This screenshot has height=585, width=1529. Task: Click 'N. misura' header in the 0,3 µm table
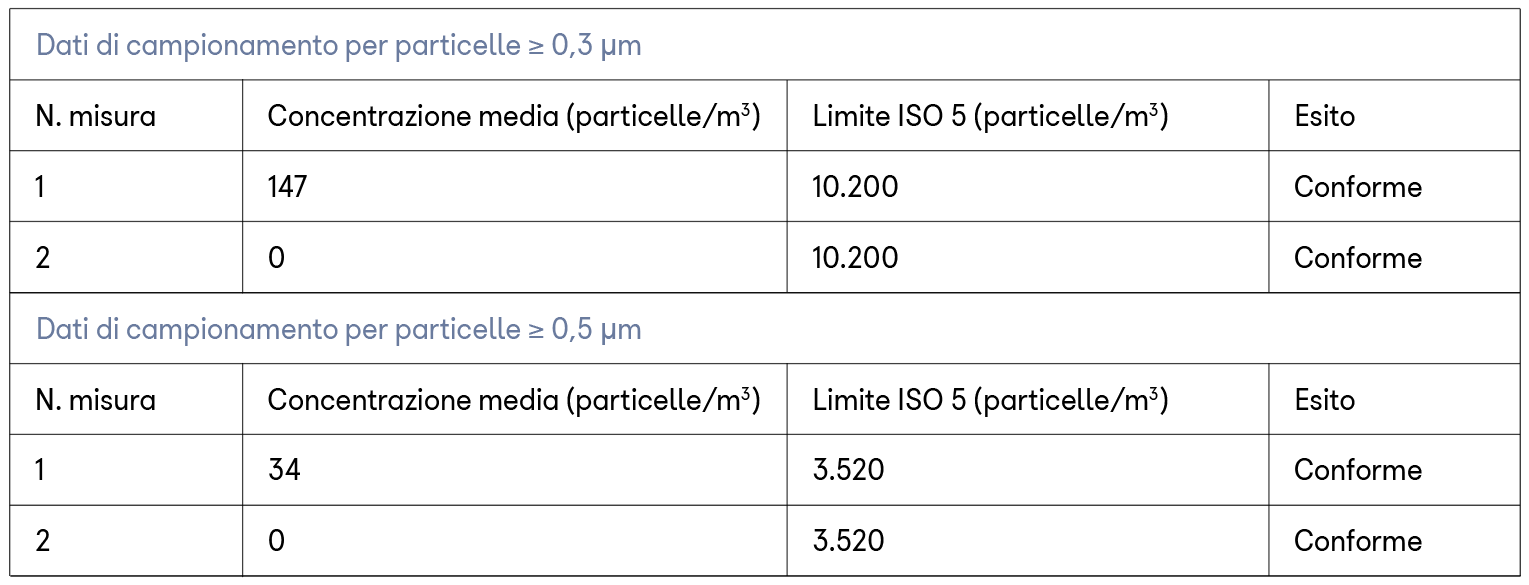click(96, 116)
